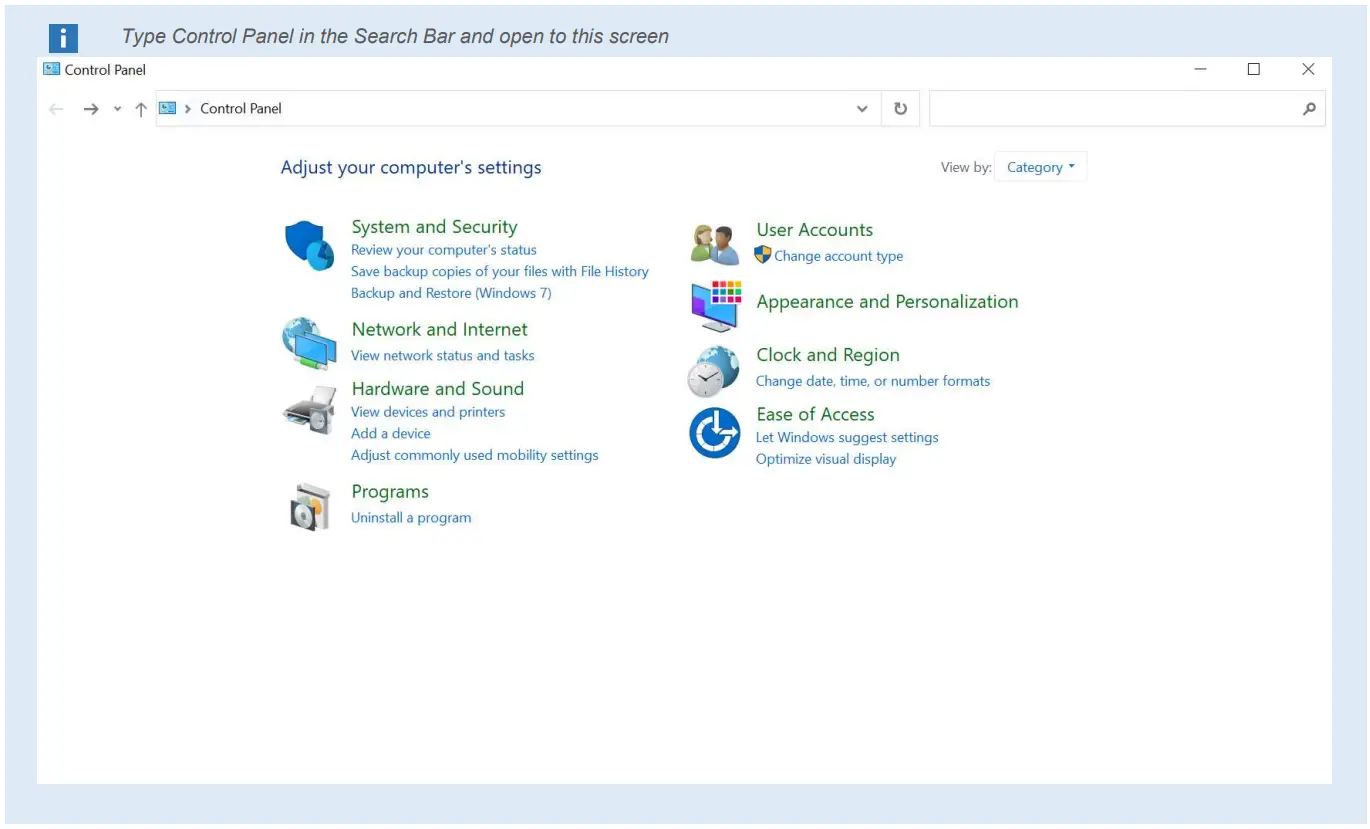This screenshot has width=1370, height=829.
Task: Expand the address bar history dropdown
Action: point(862,109)
